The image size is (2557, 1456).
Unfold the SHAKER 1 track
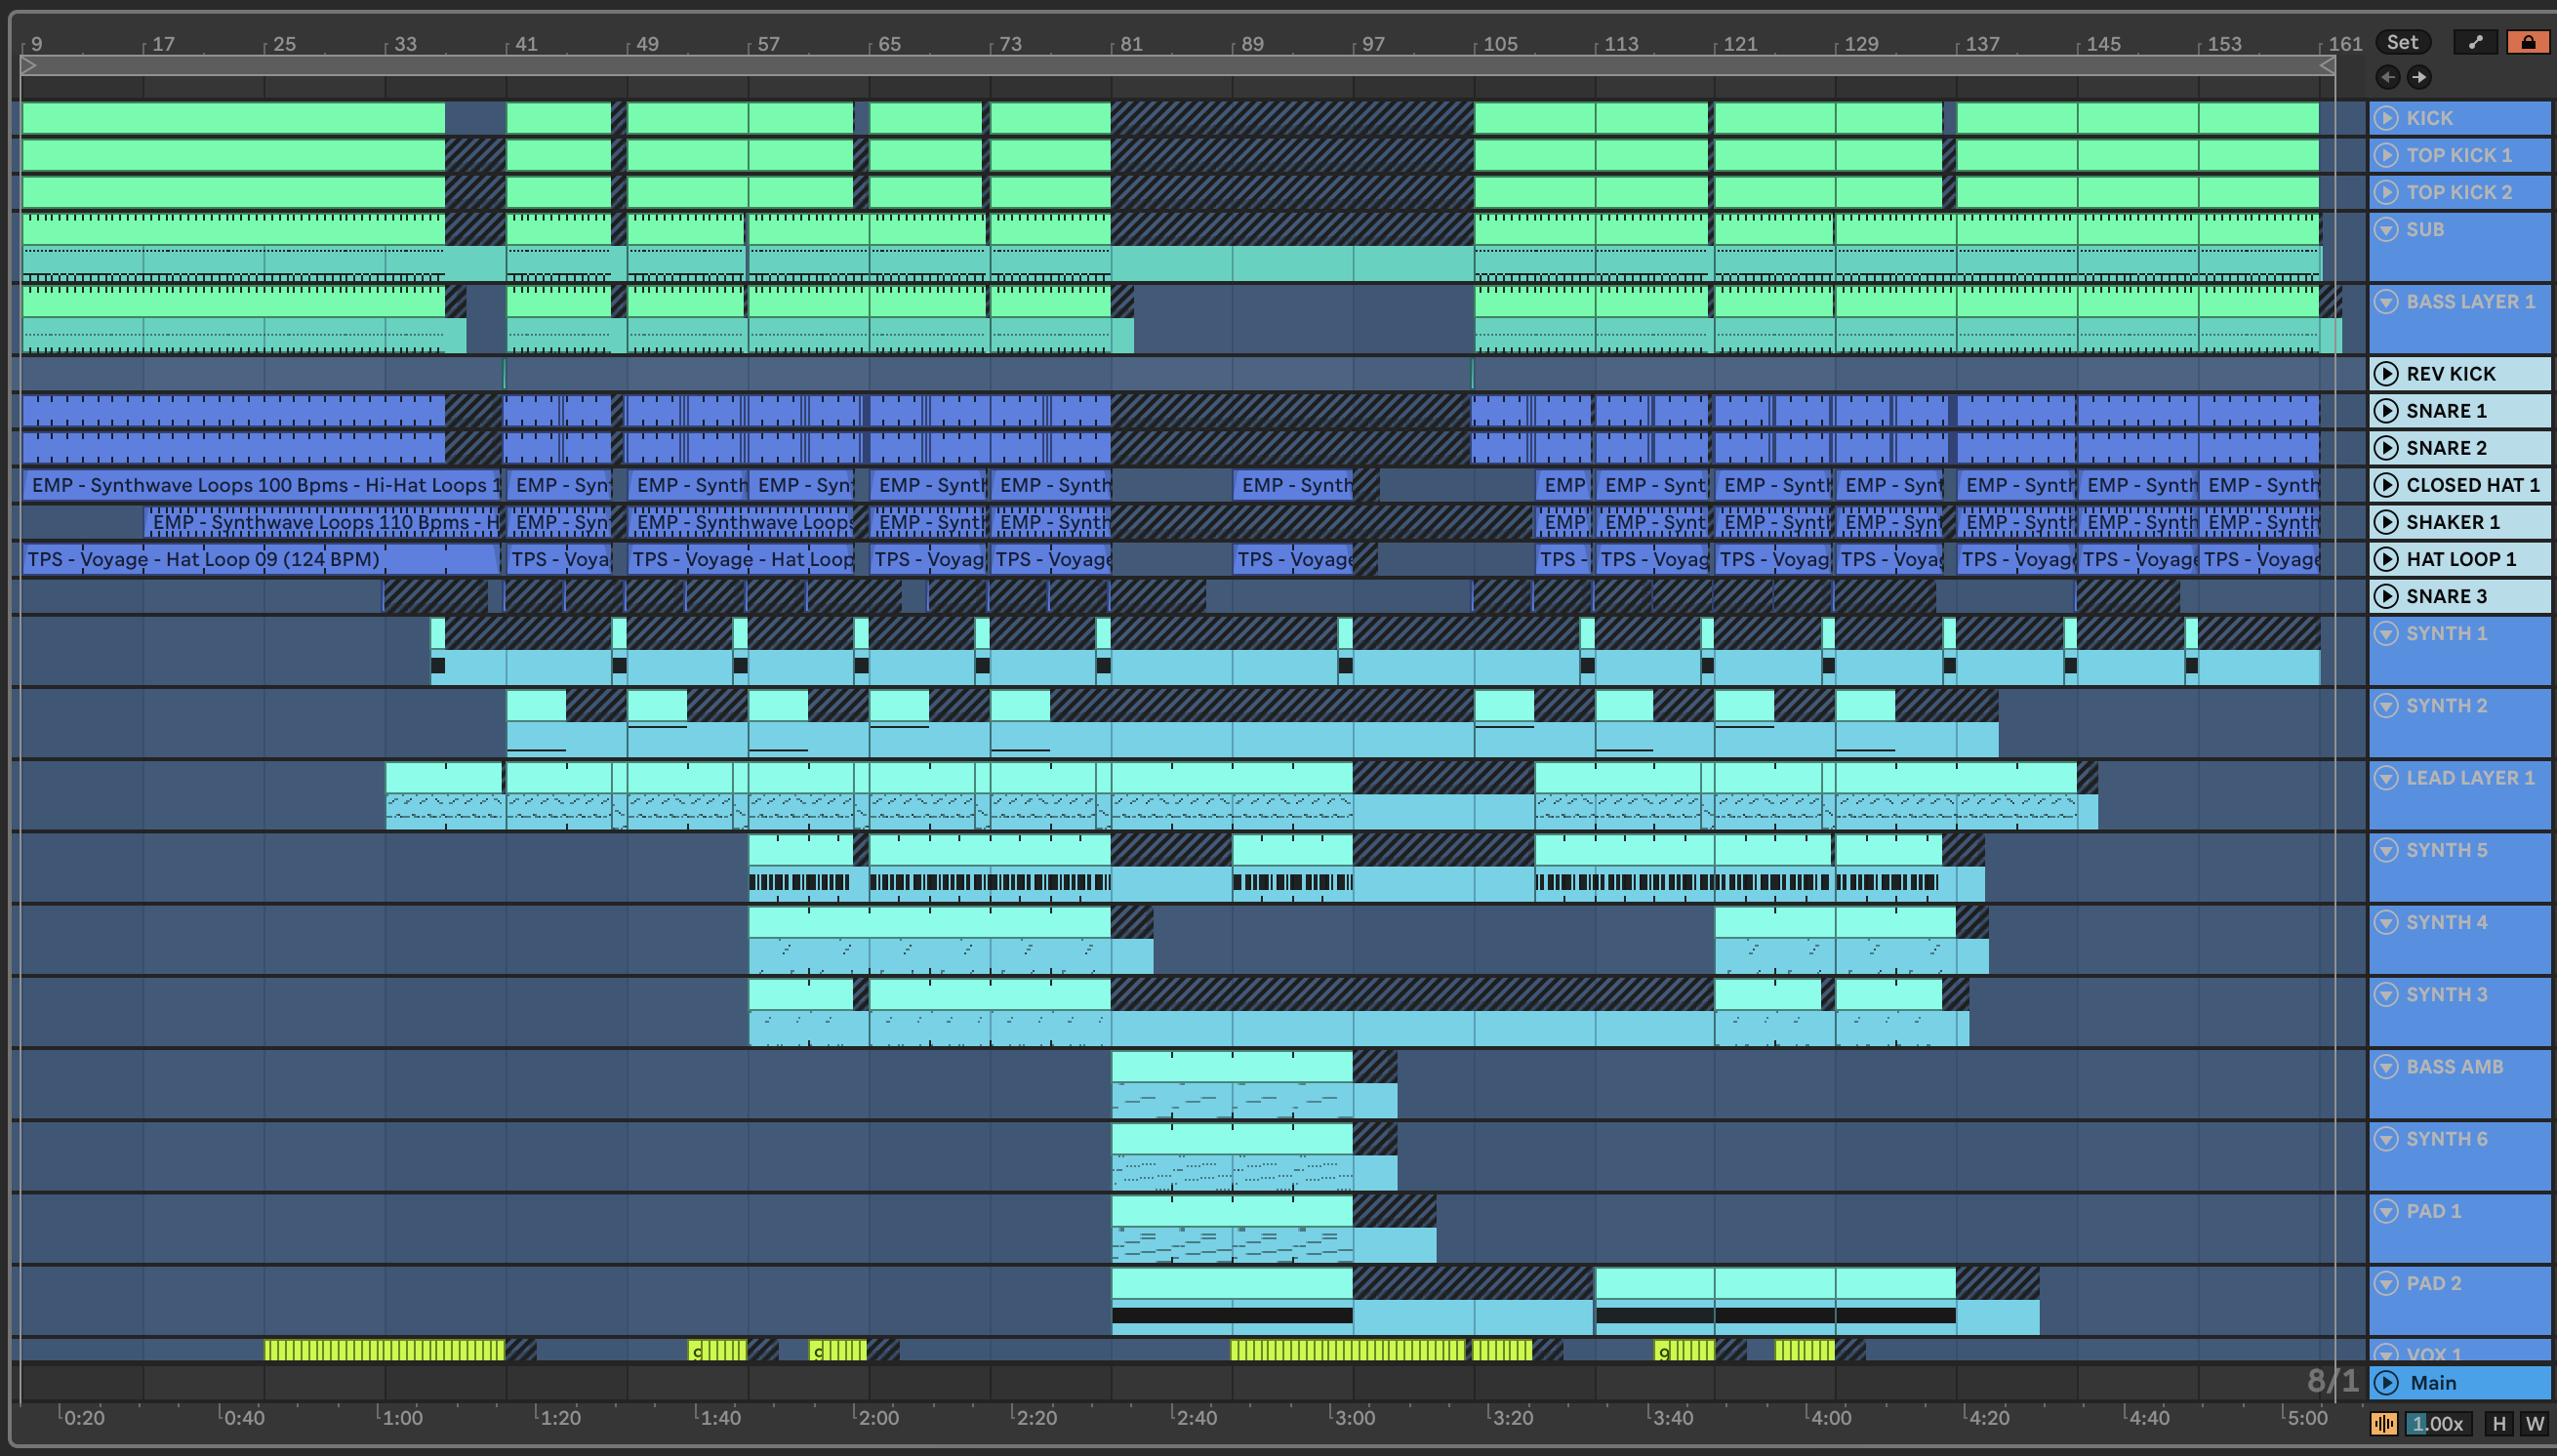(2386, 522)
